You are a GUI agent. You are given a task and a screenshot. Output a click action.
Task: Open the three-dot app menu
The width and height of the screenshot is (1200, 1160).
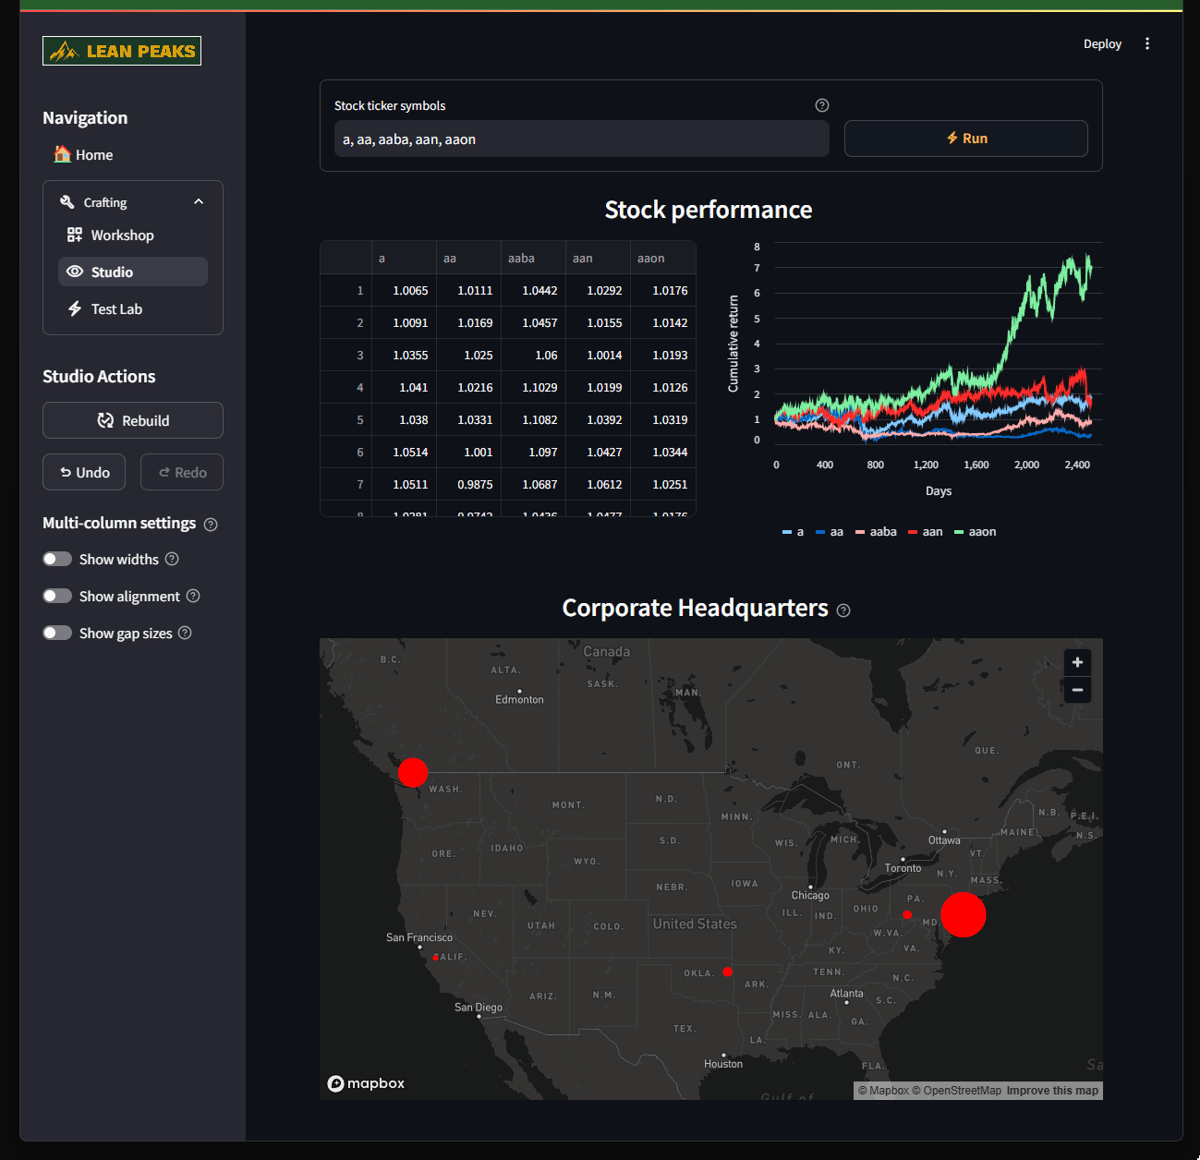pos(1147,44)
